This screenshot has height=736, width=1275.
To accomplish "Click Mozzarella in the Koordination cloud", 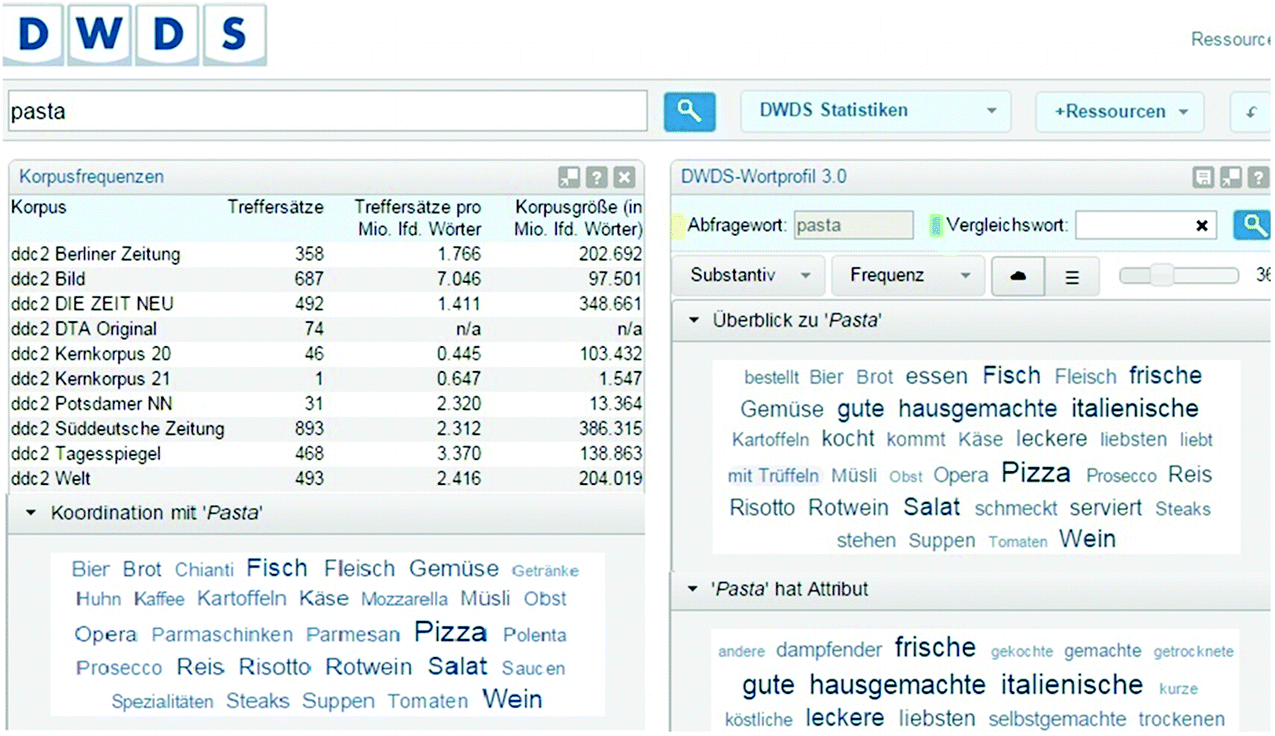I will click(x=404, y=600).
